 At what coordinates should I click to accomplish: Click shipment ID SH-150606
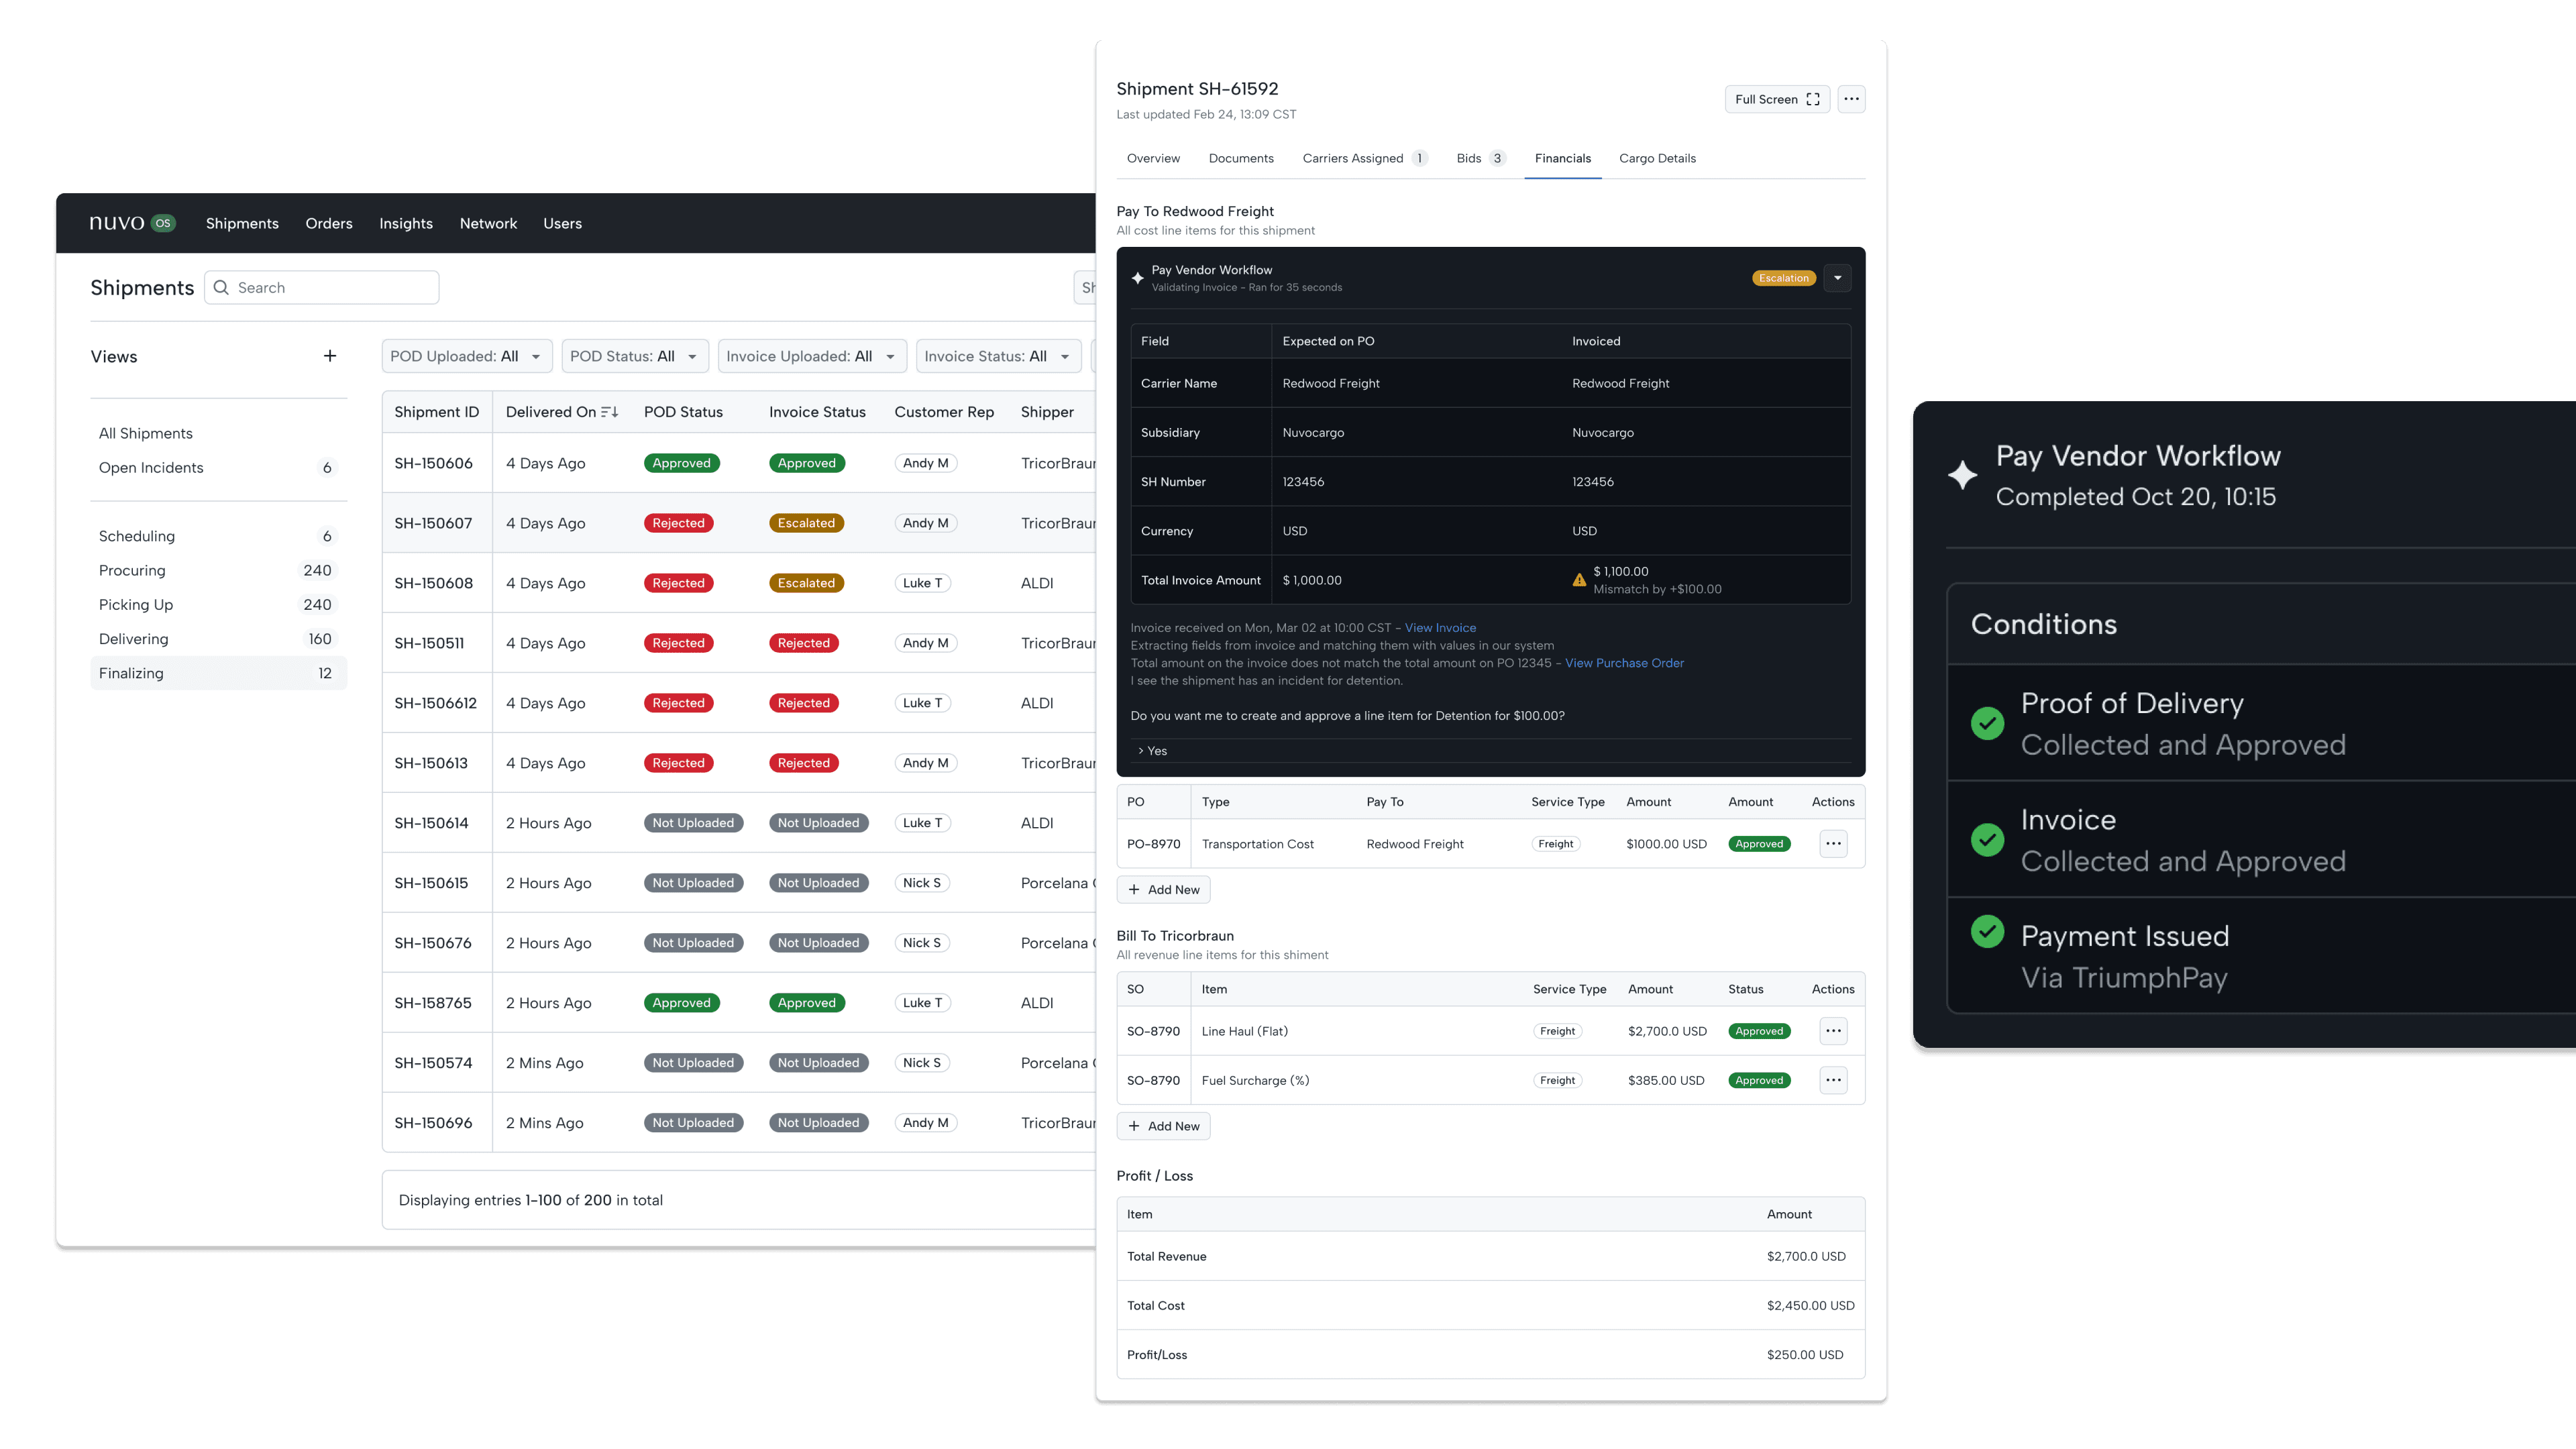[433, 463]
